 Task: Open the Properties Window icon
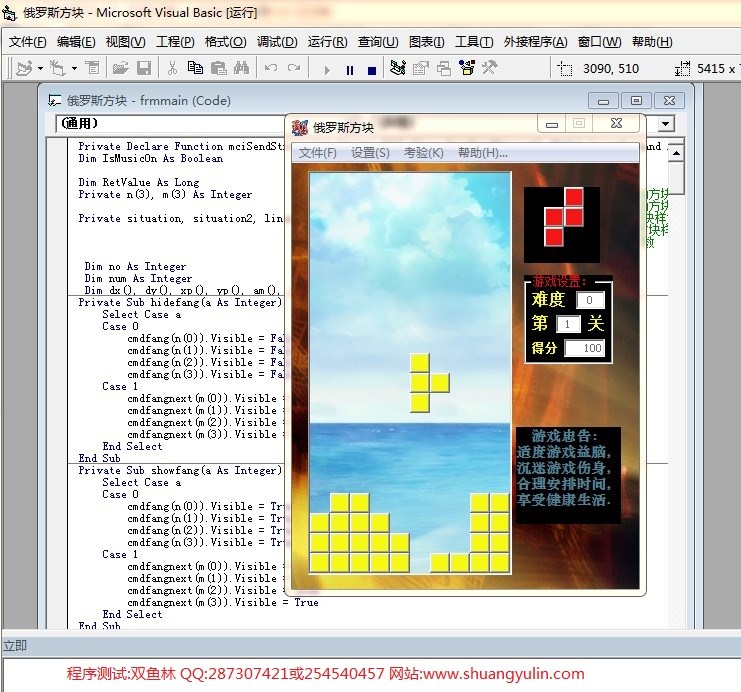click(421, 69)
